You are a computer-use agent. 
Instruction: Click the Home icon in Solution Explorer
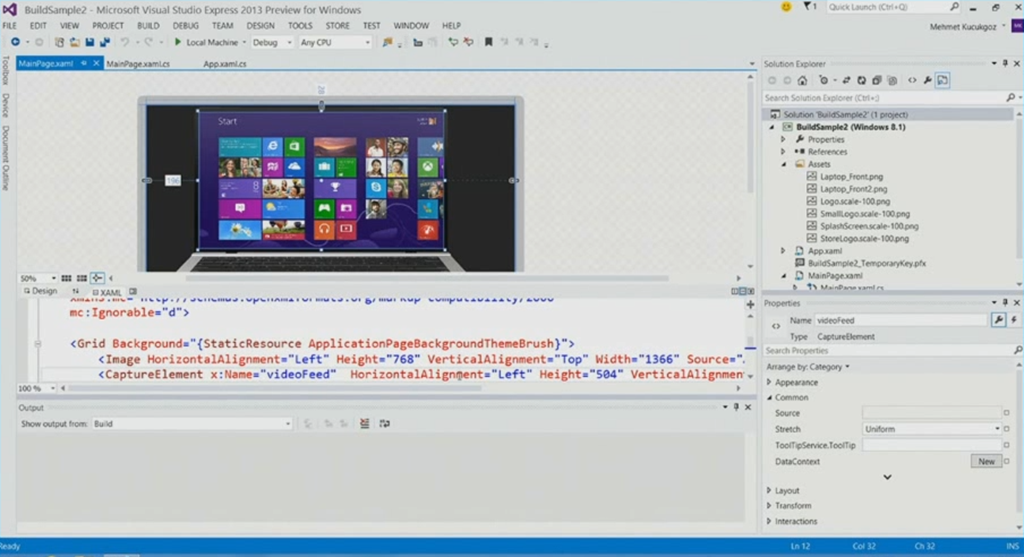(x=802, y=80)
